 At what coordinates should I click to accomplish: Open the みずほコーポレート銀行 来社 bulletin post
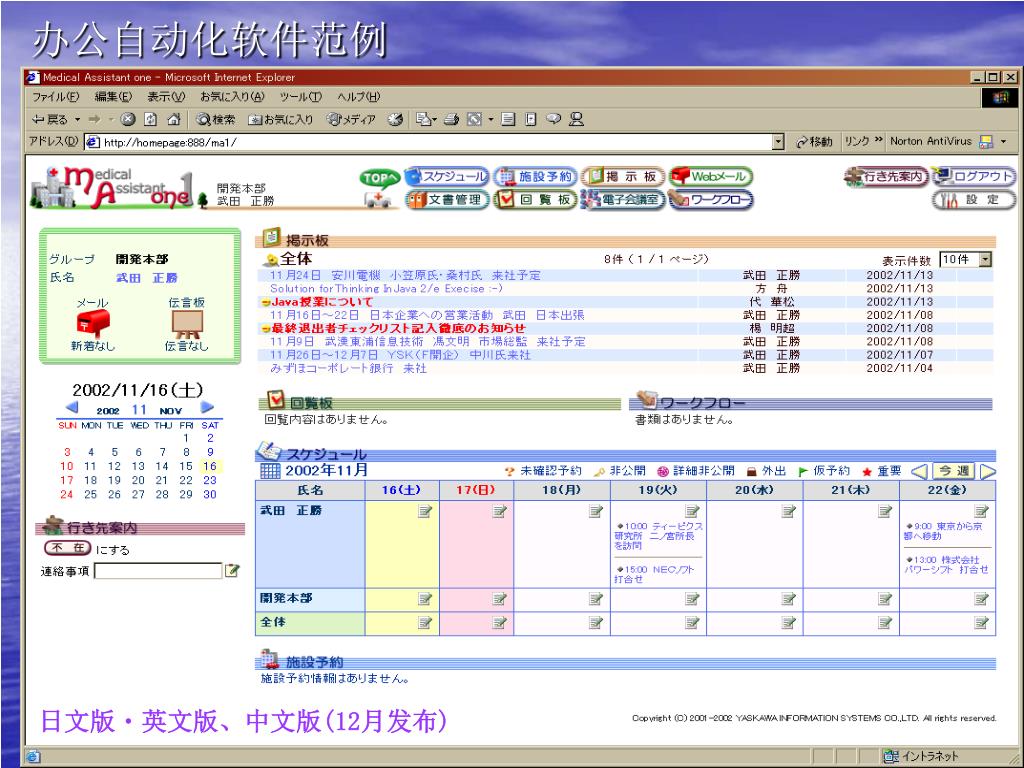coord(348,368)
